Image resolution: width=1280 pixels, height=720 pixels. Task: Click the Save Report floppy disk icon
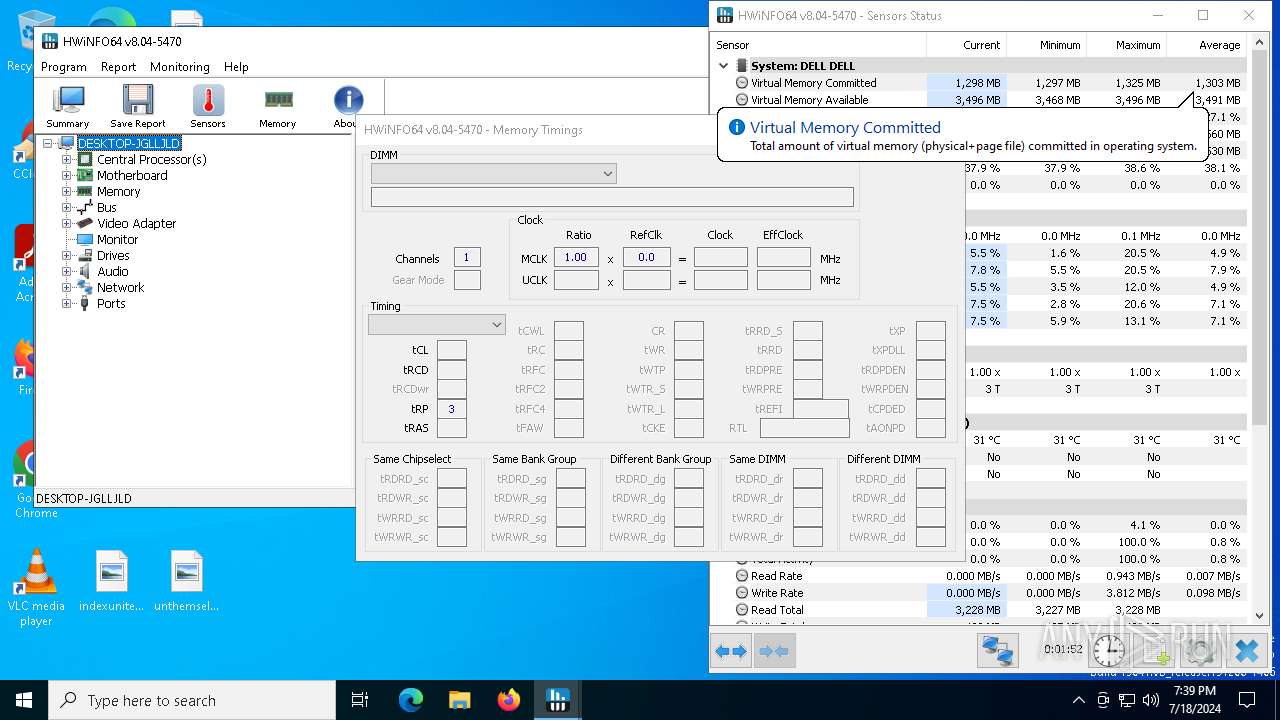138,106
